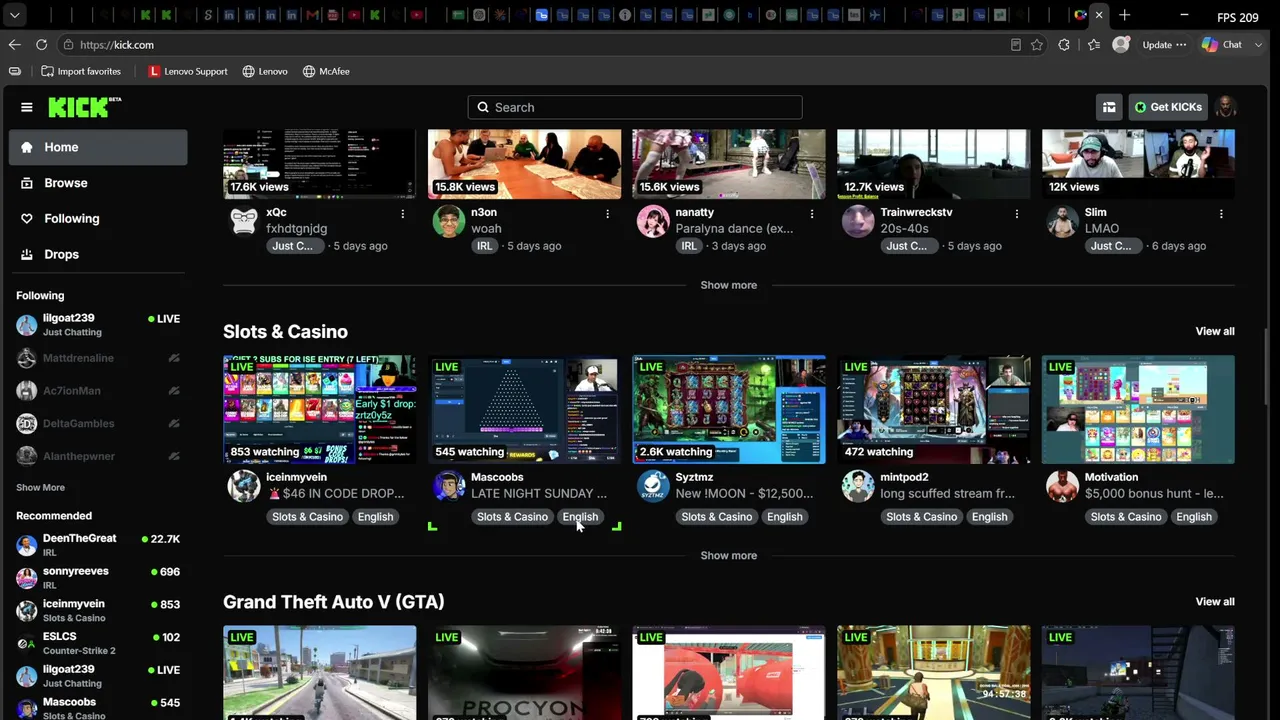
Task: Click the IRL tag under n3on
Action: 484,246
